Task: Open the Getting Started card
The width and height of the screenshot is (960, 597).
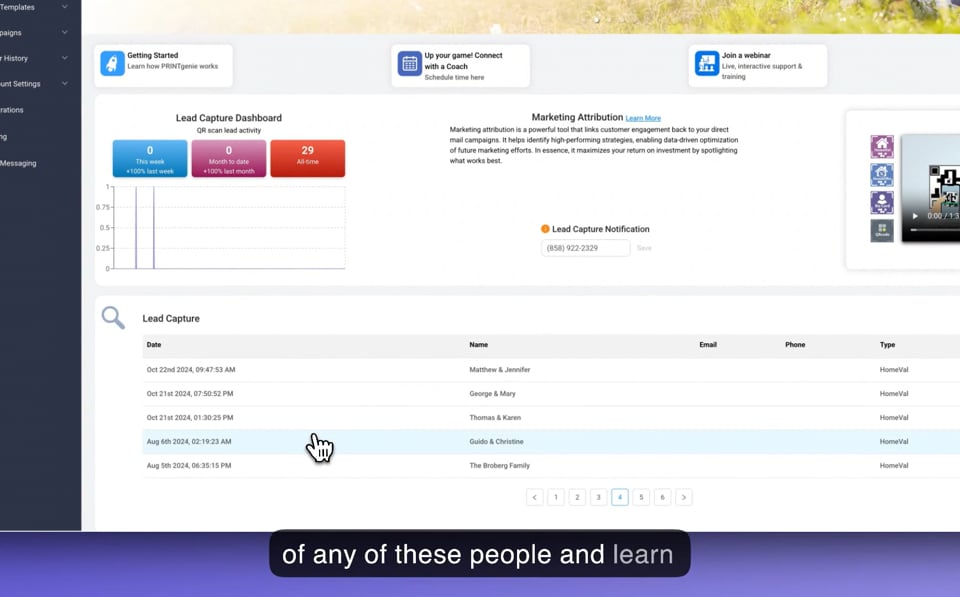Action: (163, 65)
